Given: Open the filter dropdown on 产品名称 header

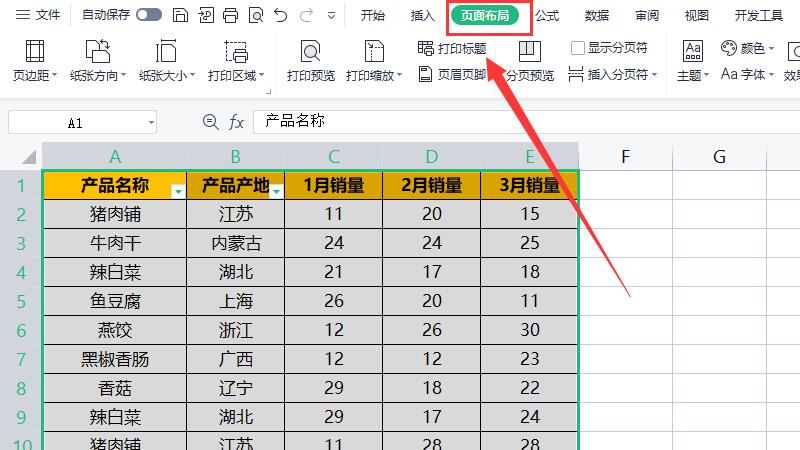Looking at the screenshot, I should pos(178,190).
